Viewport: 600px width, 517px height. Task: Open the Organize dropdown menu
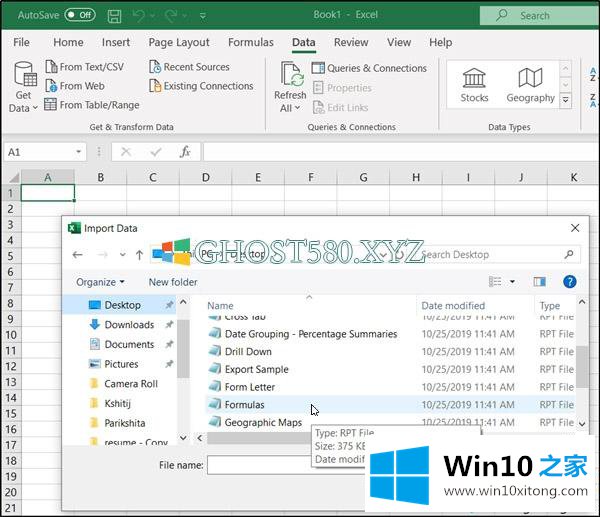point(100,282)
